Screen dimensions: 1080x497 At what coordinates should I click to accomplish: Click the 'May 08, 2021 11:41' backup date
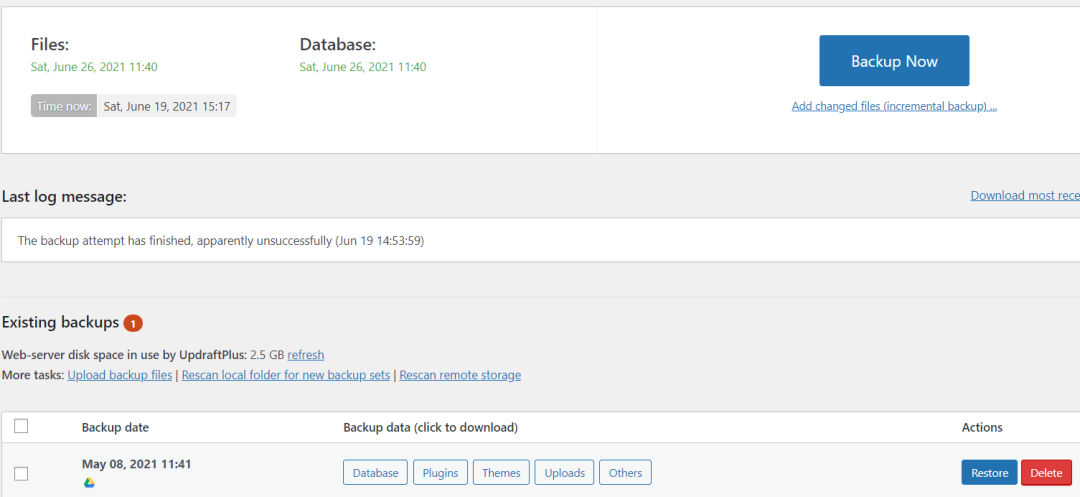click(x=136, y=464)
